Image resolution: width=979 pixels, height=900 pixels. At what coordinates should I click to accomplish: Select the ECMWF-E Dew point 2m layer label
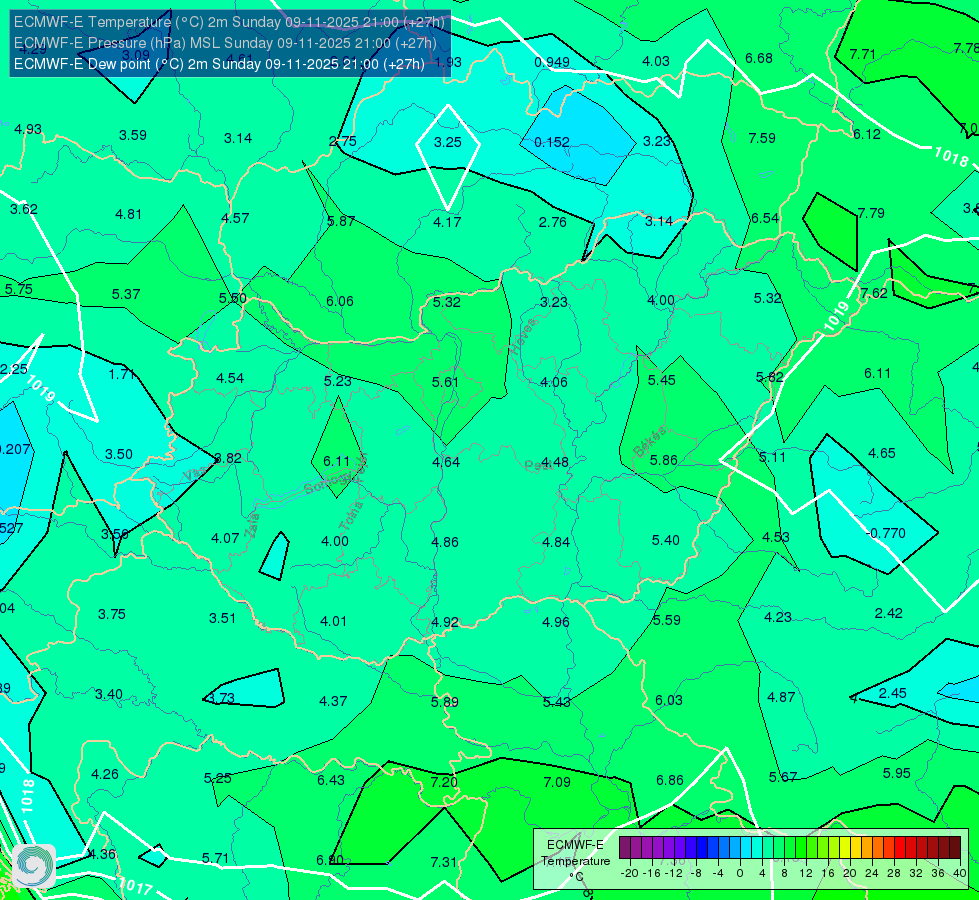(x=219, y=64)
